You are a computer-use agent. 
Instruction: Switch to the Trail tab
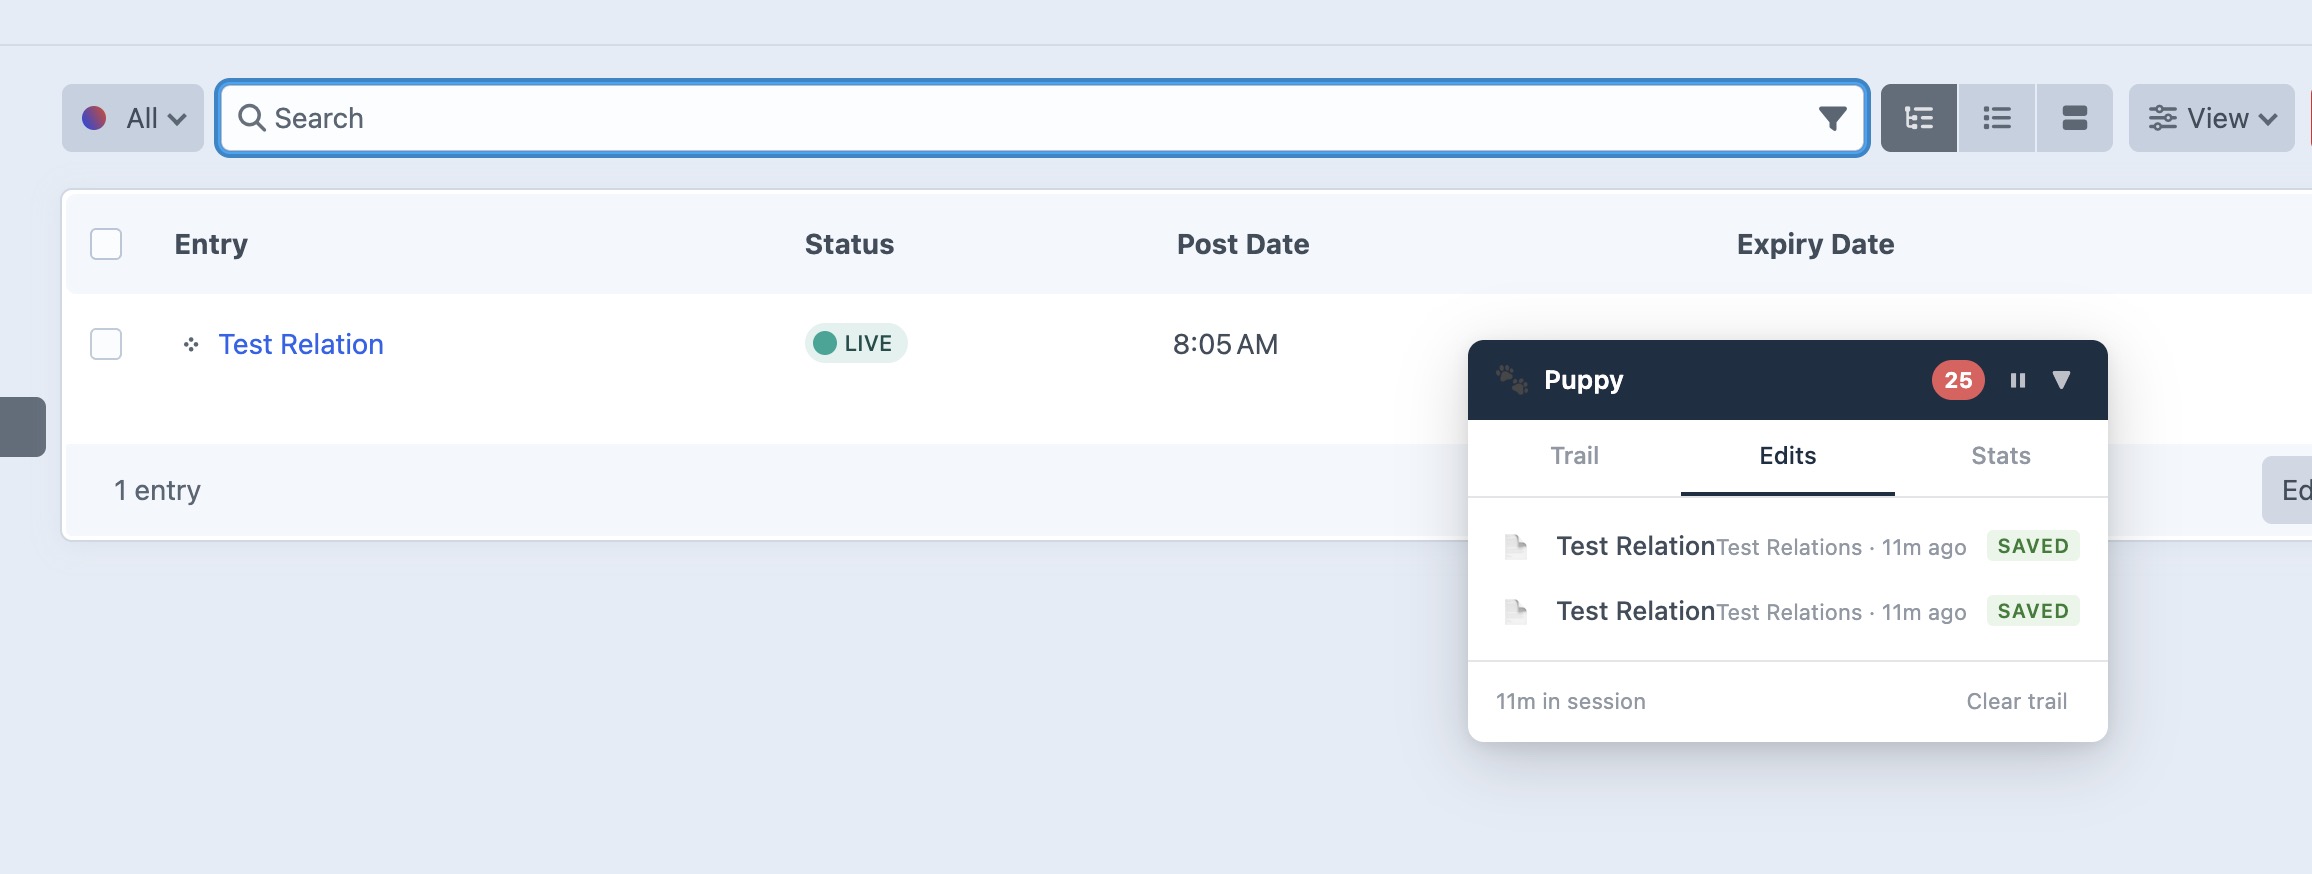tap(1574, 456)
